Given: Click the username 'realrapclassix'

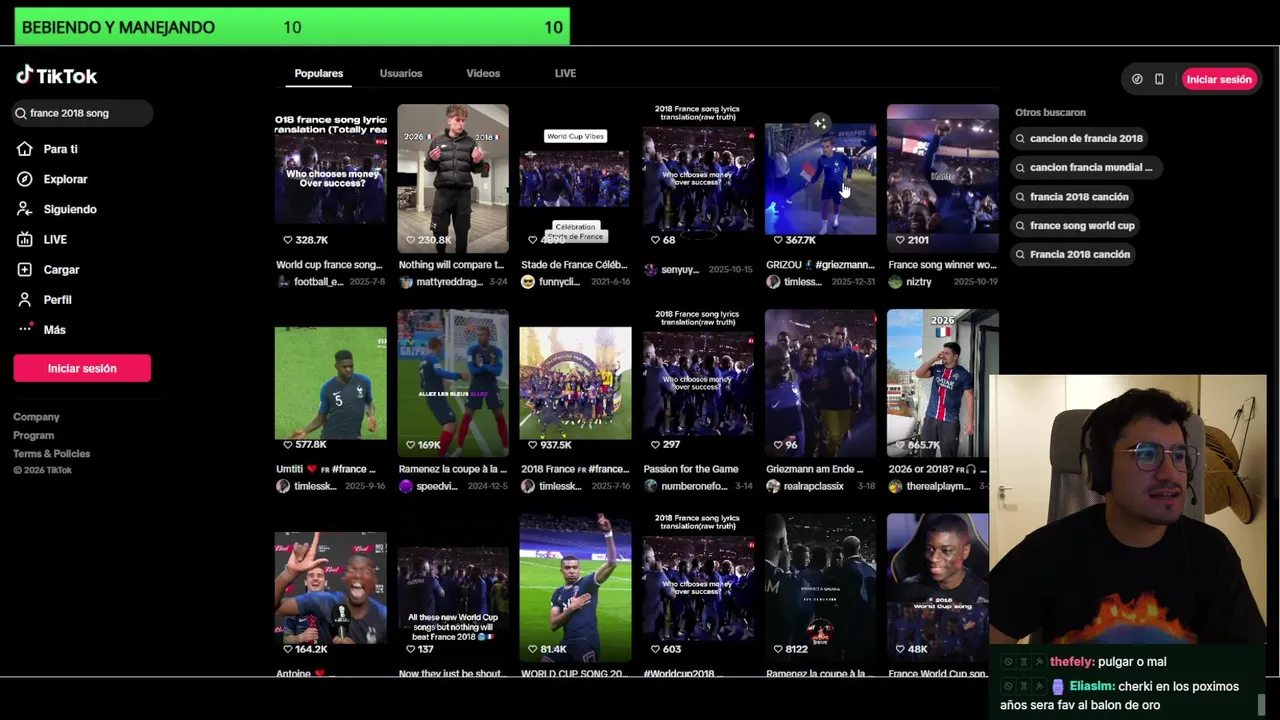Looking at the screenshot, I should pyautogui.click(x=813, y=486).
